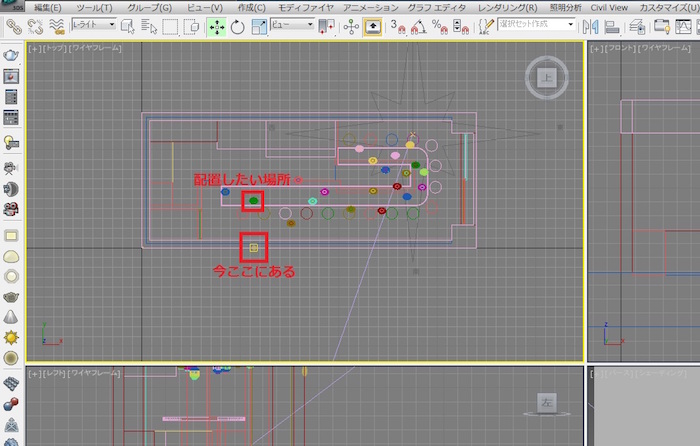Open the モディファイヤ menu

click(305, 7)
